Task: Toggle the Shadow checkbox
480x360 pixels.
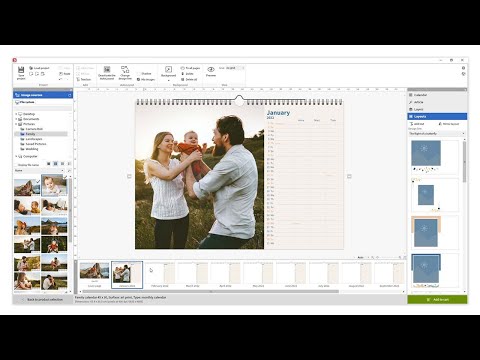Action: [x=139, y=74]
